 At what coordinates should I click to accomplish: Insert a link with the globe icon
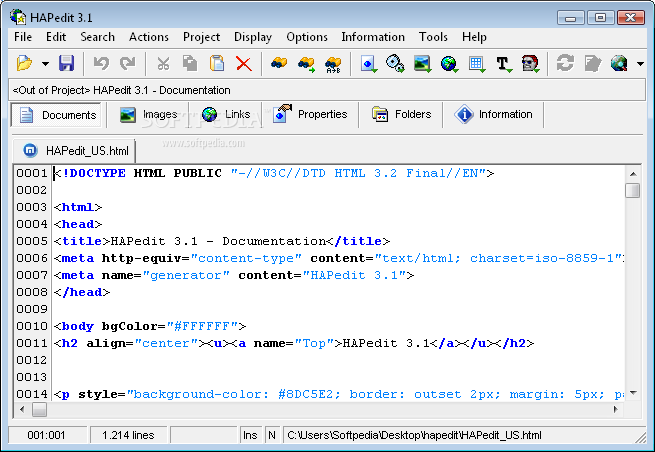pyautogui.click(x=449, y=63)
